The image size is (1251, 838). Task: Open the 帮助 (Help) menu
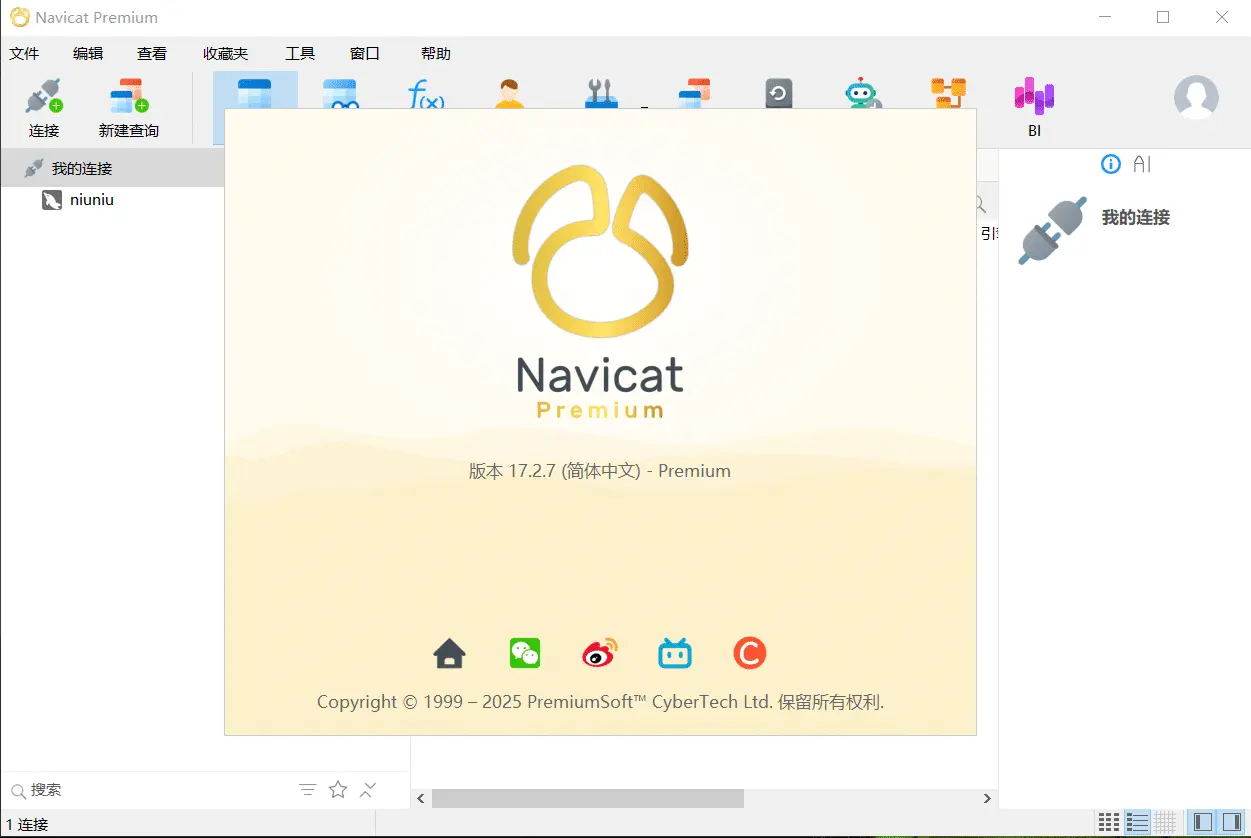tap(436, 54)
